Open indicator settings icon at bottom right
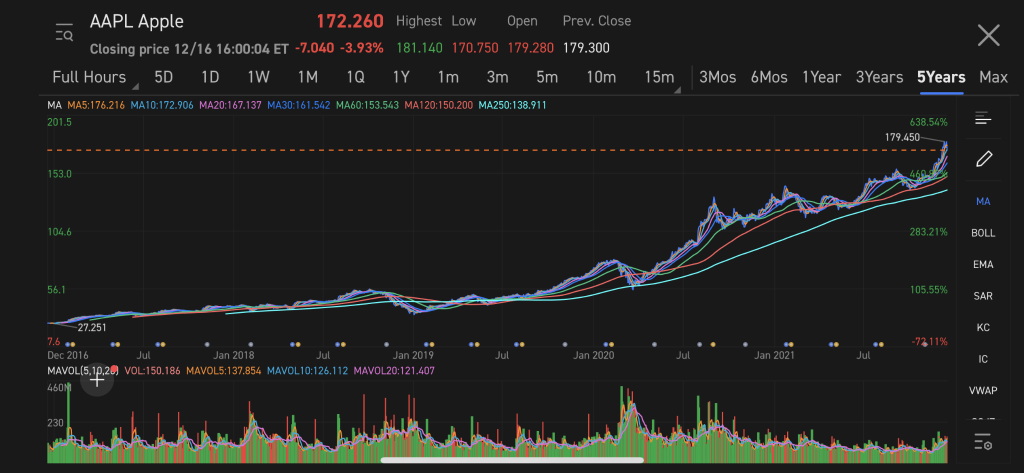Screen dimensions: 1024x473 point(983,442)
